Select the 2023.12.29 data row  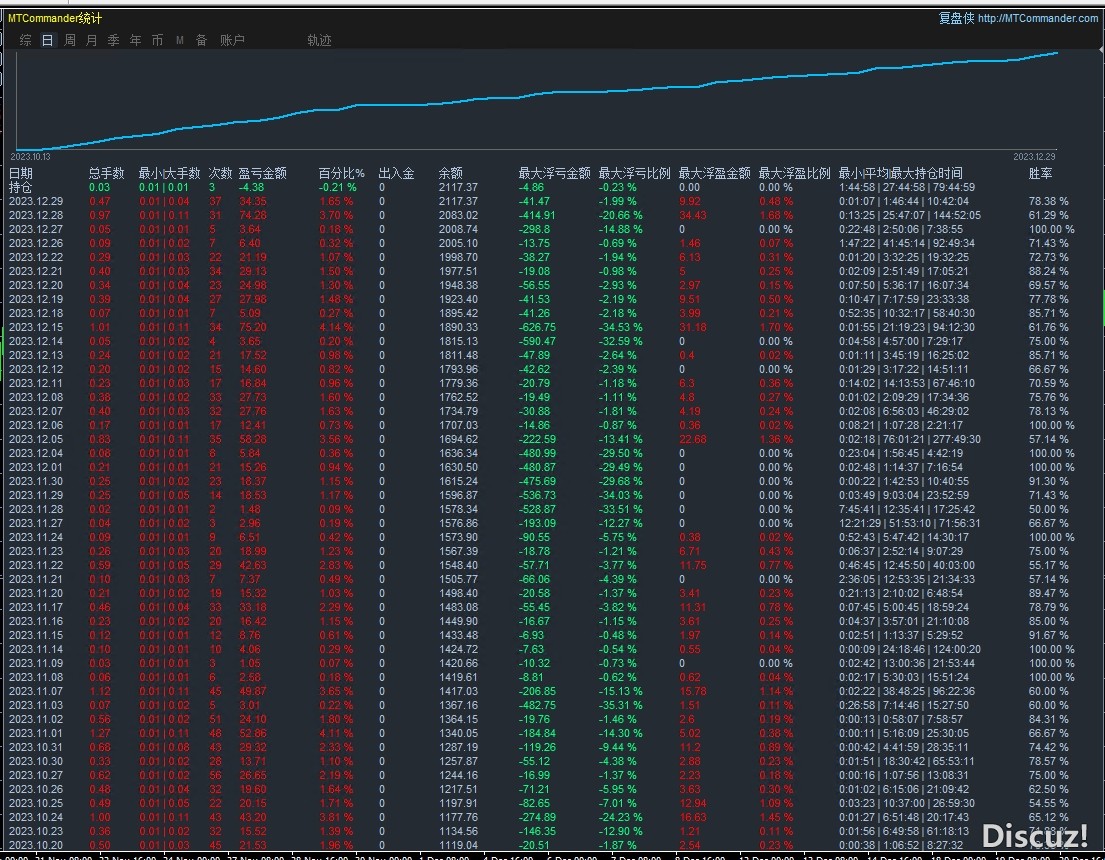click(x=36, y=201)
